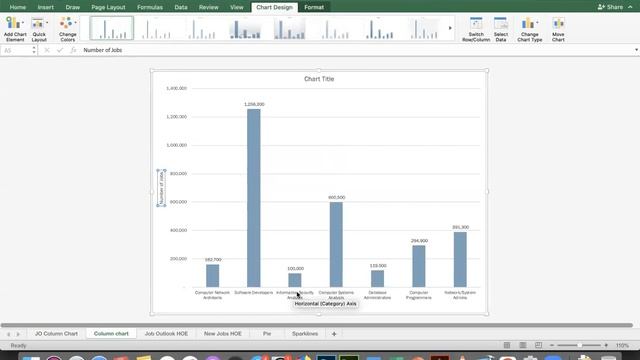Click the zoom out minus button
The width and height of the screenshot is (640, 360).
point(552,345)
